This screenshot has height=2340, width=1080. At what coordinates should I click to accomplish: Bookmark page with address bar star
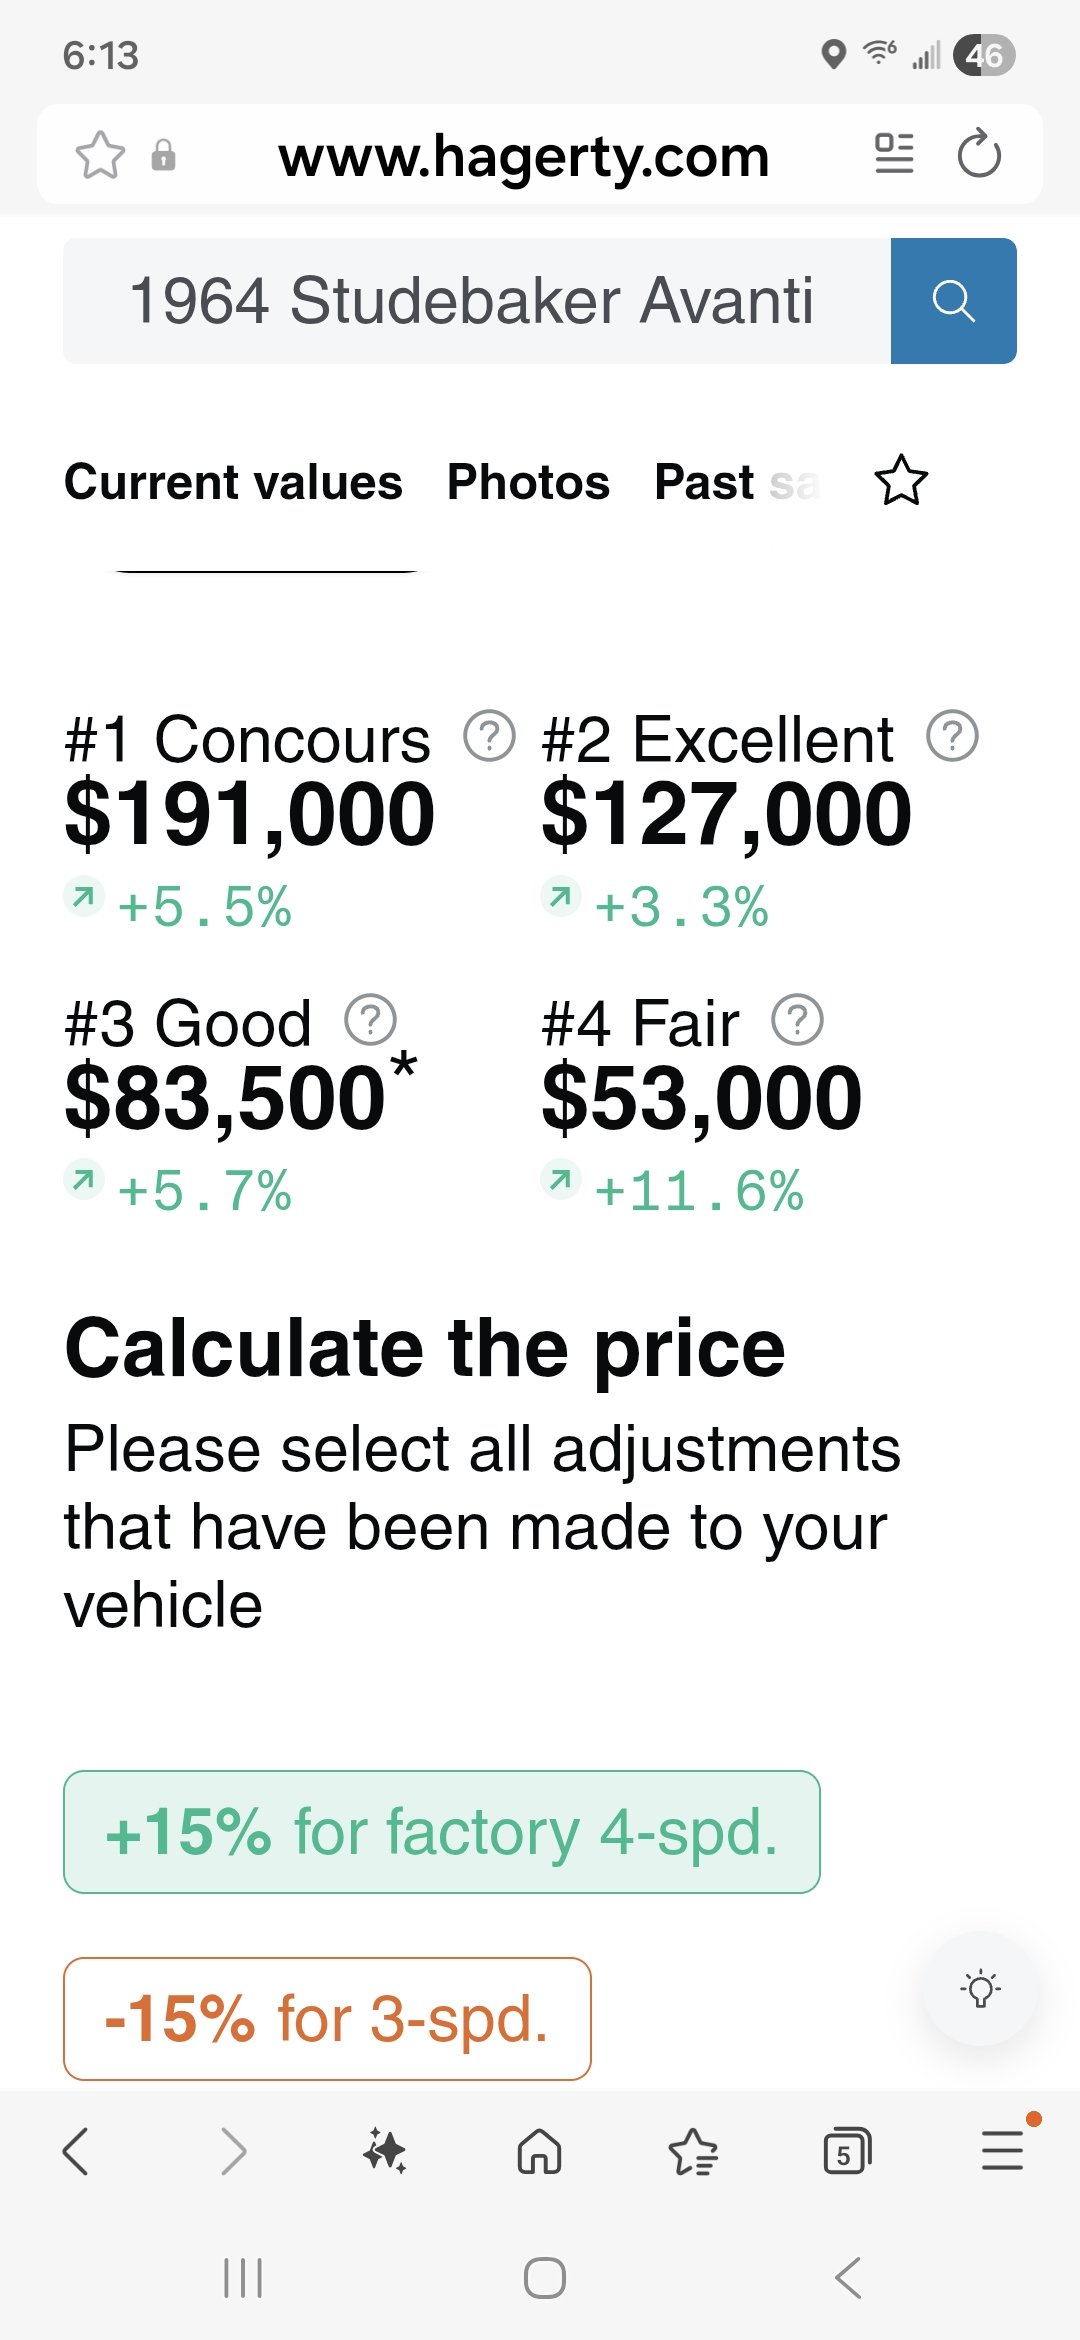coord(100,156)
